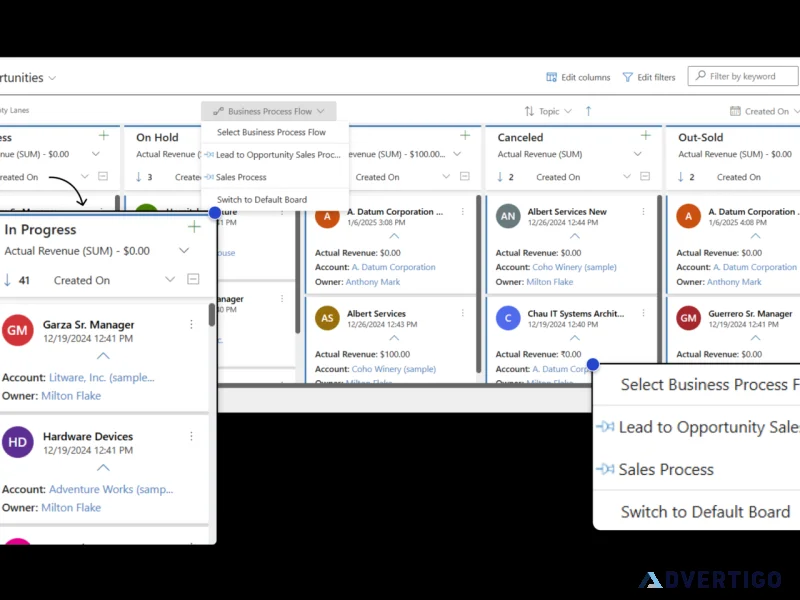This screenshot has height=600, width=800.
Task: Collapse details of Guerrero Sr. Manager card
Action: [755, 338]
